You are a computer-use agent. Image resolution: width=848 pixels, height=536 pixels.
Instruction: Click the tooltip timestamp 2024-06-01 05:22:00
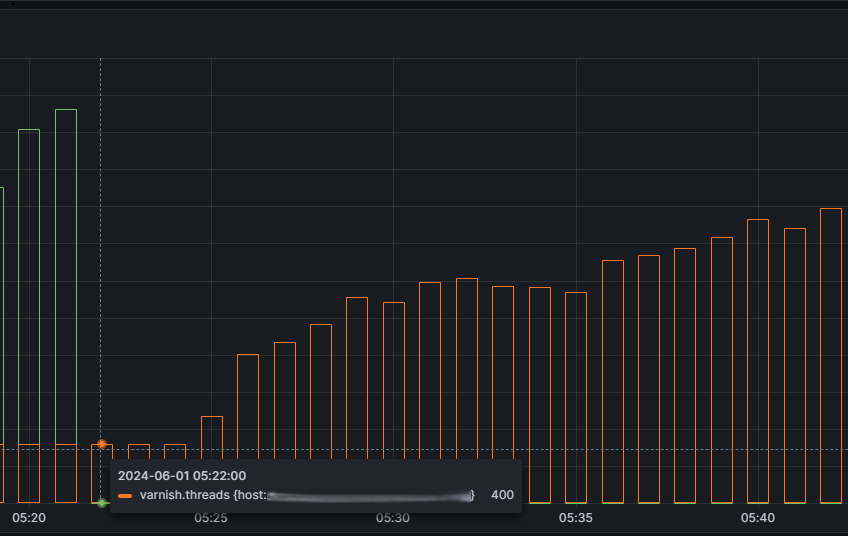click(x=182, y=475)
